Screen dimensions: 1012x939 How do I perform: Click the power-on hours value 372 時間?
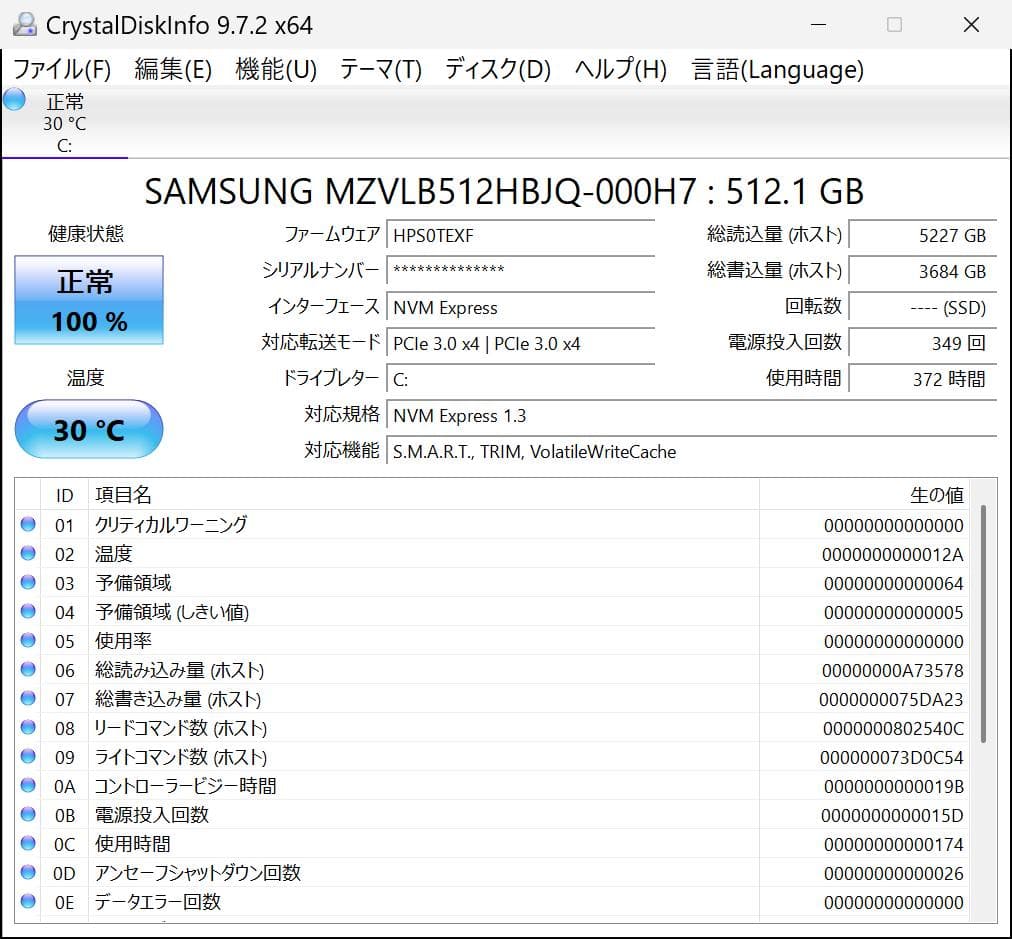coord(922,379)
